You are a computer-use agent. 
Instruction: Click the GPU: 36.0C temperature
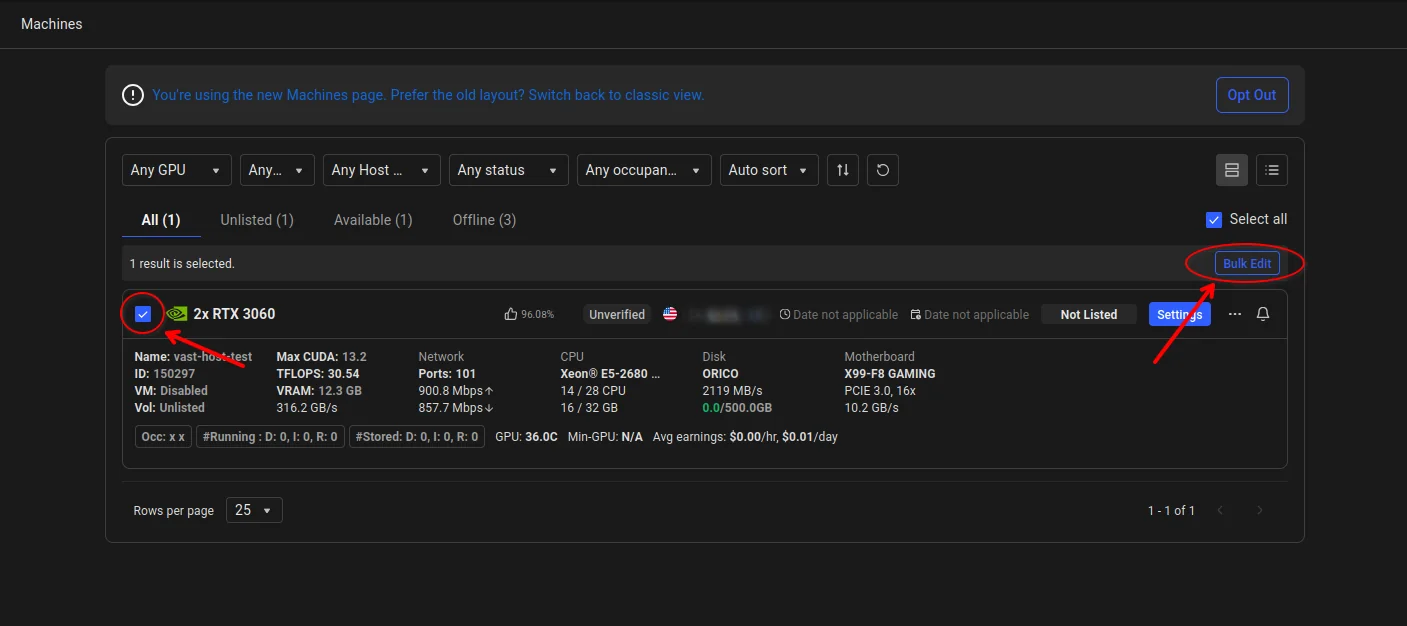point(526,437)
